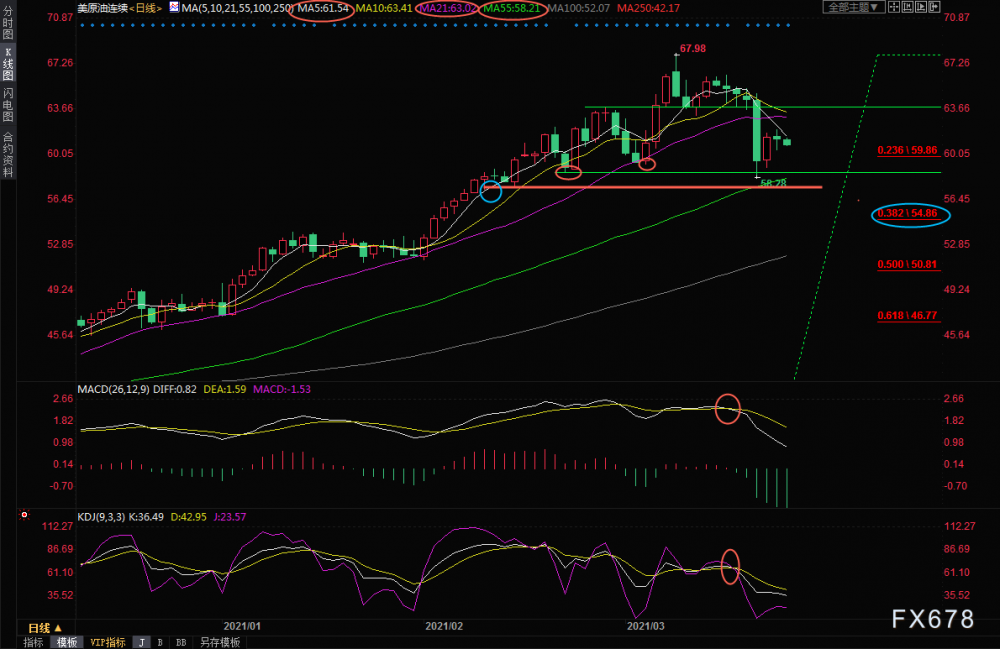Select the BB template button
Image resolution: width=1000 pixels, height=649 pixels.
pos(181,642)
